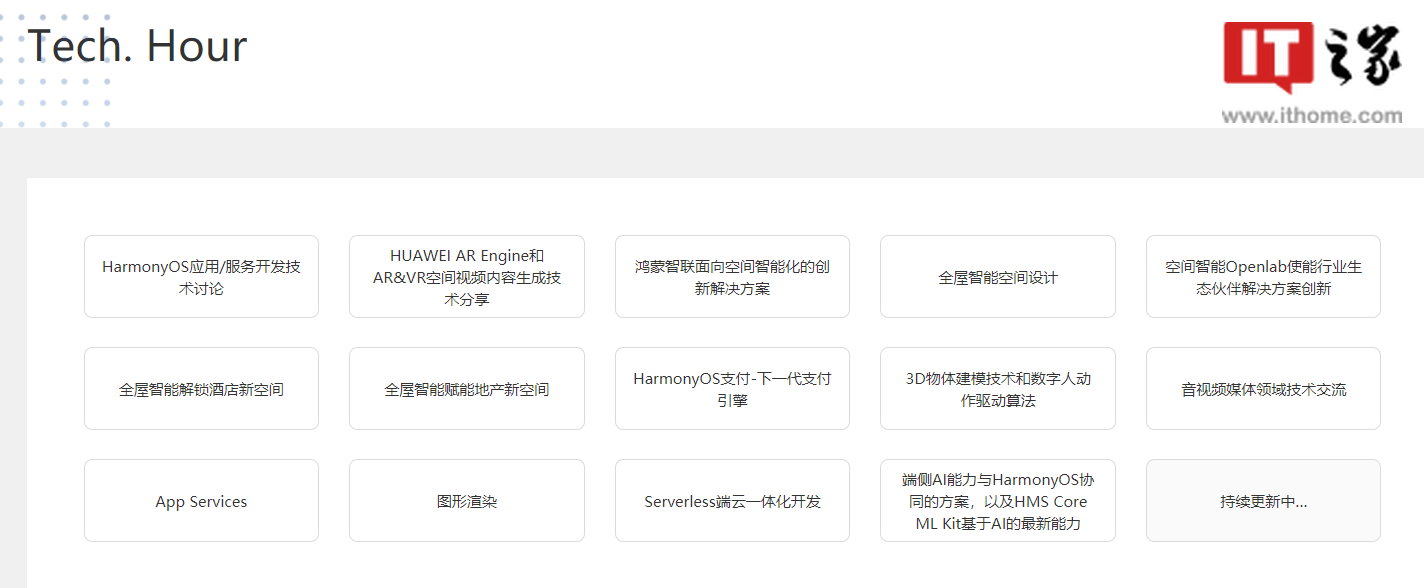Select 全屋智能解锁酒店新空间 card
This screenshot has height=588, width=1424.
(201, 389)
